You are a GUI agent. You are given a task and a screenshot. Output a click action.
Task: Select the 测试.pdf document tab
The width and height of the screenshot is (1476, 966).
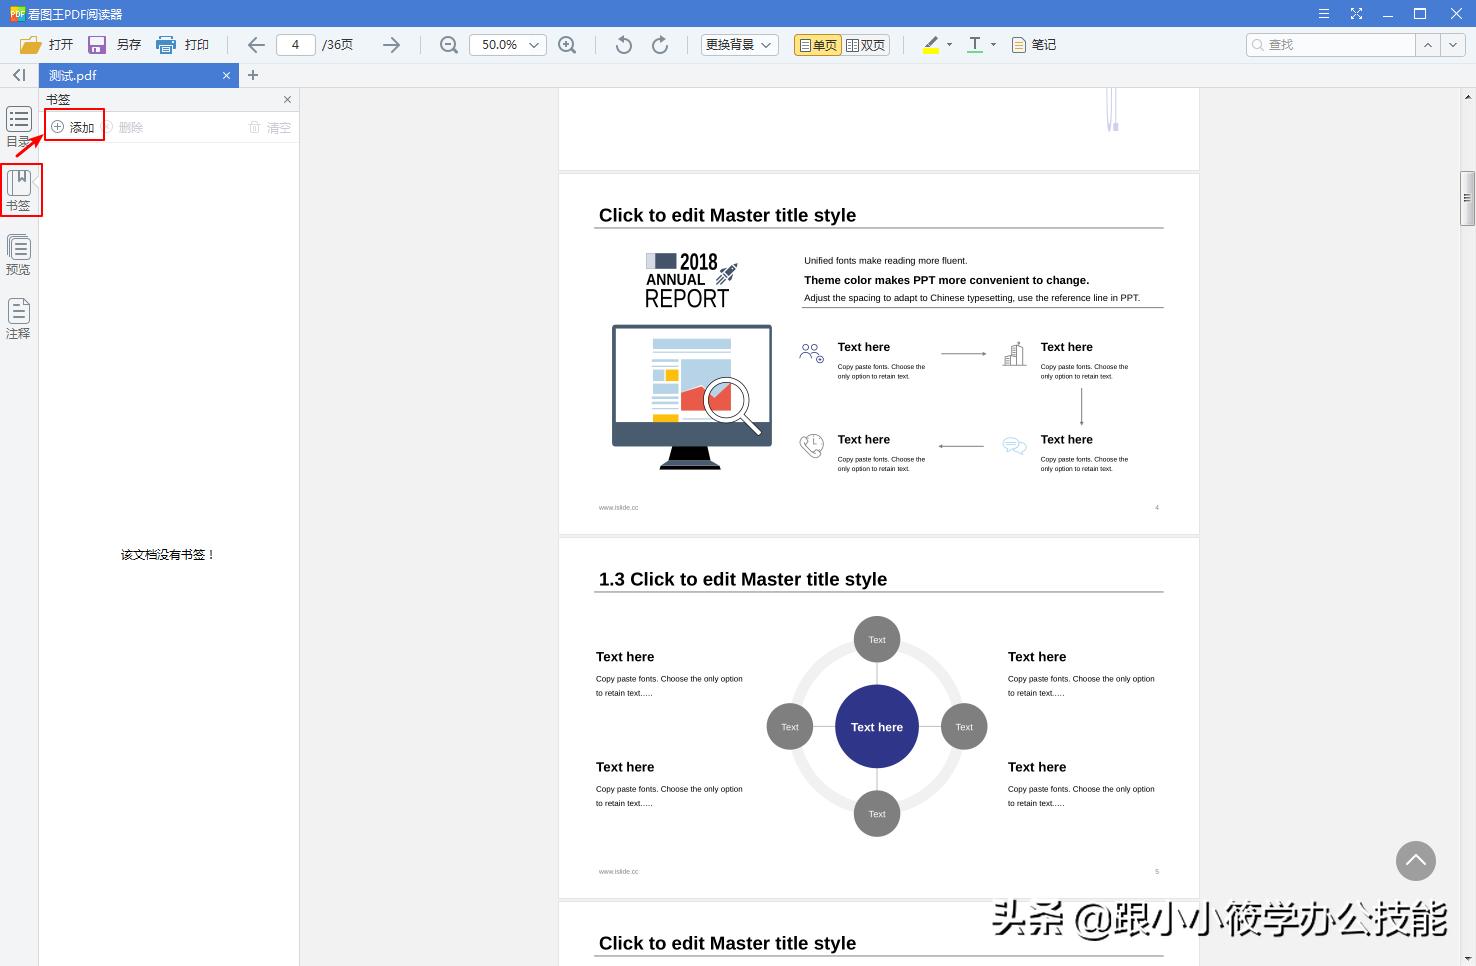(x=120, y=75)
